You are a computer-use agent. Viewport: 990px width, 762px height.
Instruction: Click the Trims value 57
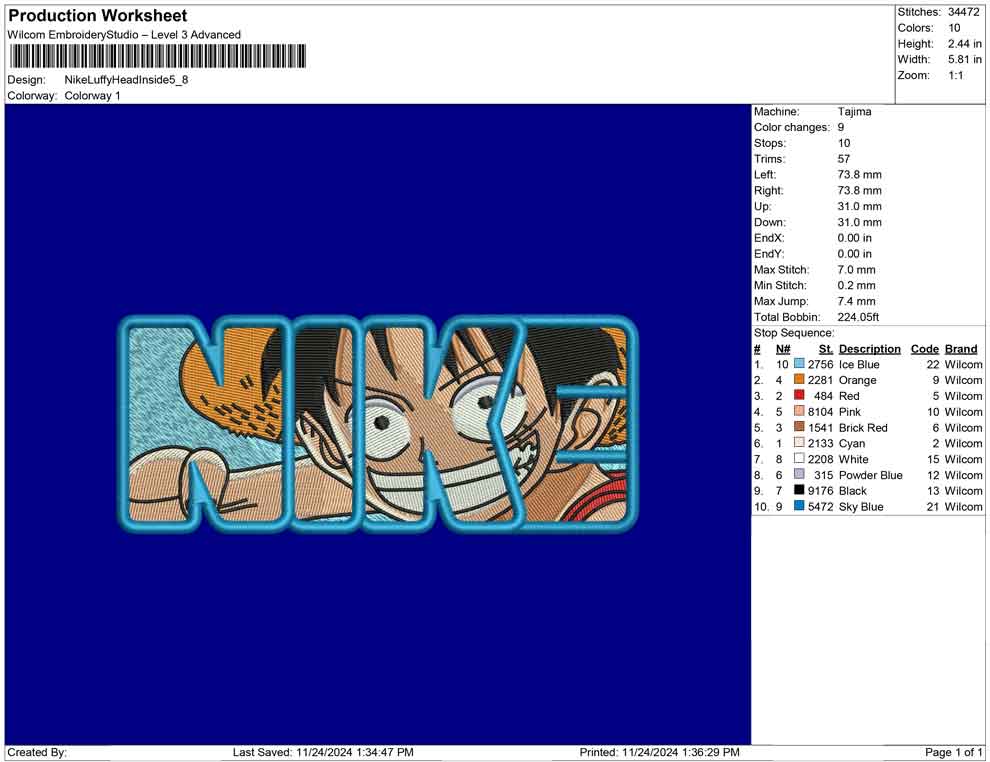[844, 158]
